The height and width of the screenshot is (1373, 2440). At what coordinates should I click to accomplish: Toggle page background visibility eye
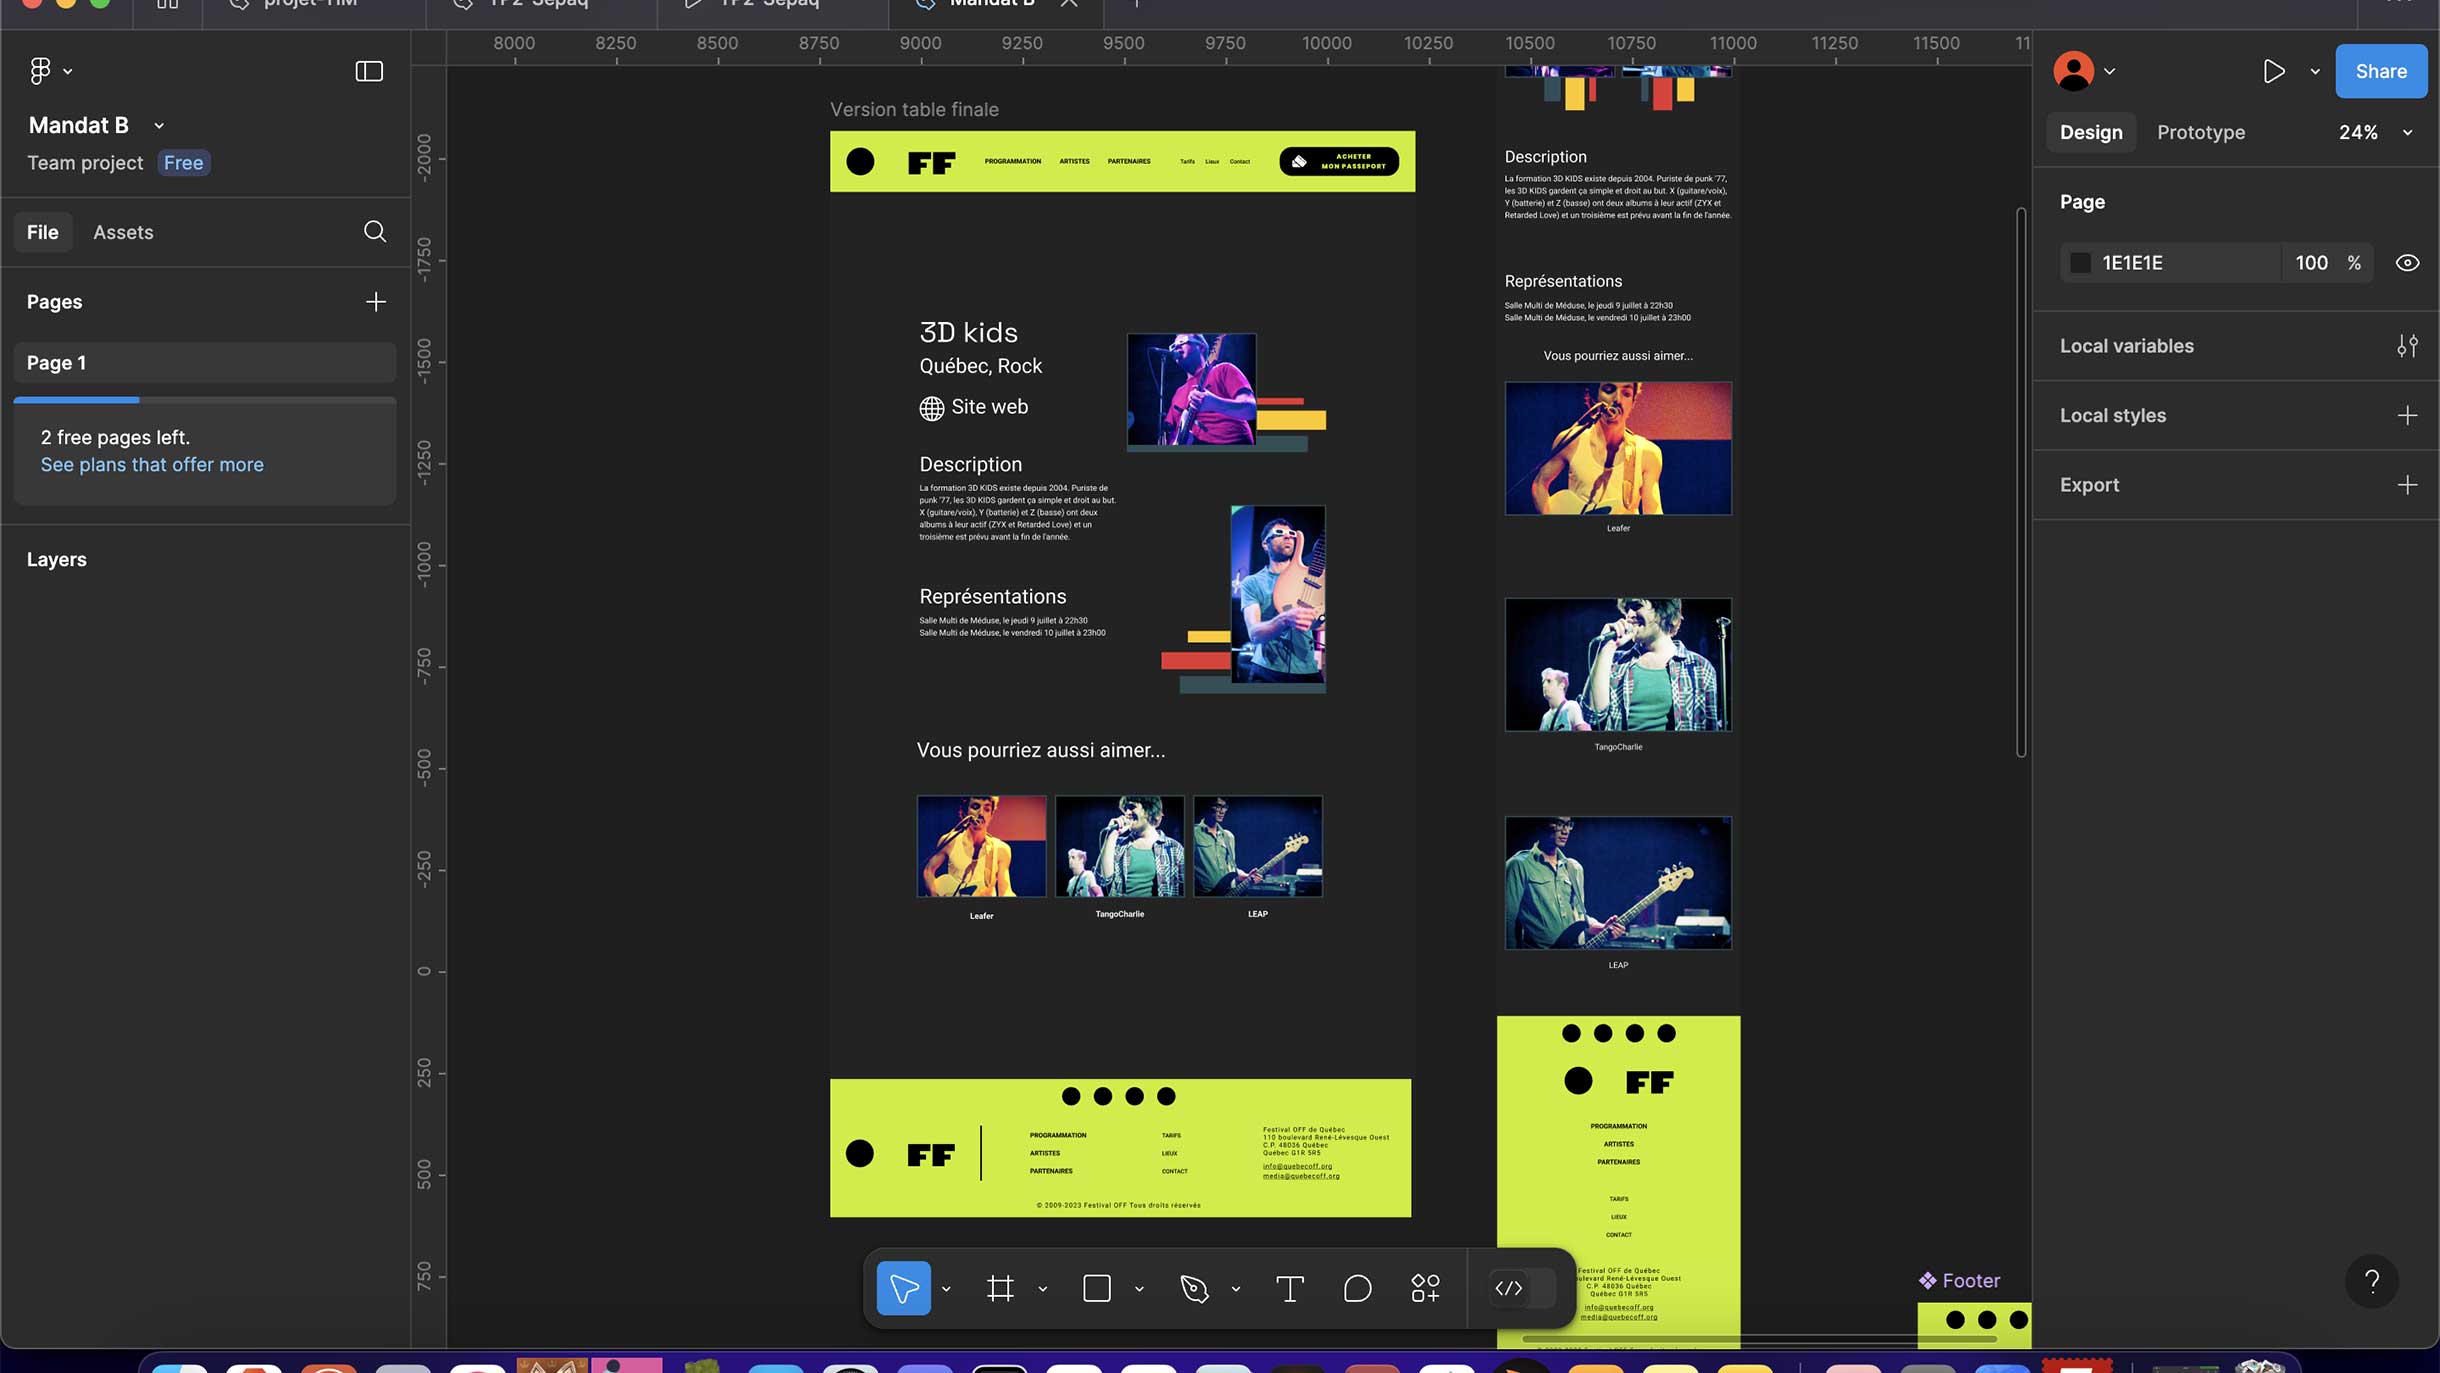click(2407, 263)
